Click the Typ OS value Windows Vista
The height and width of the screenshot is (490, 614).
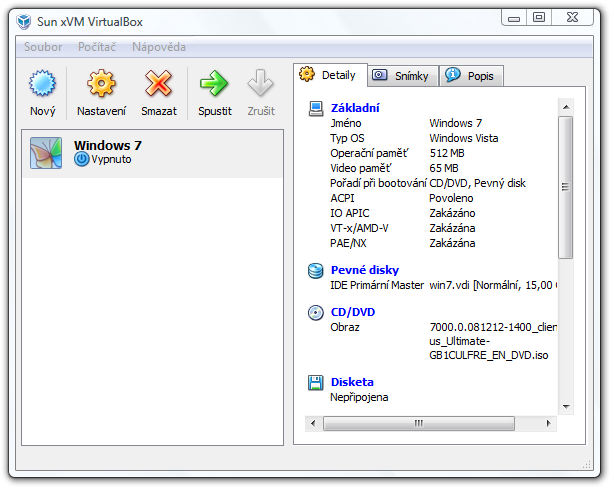(464, 138)
